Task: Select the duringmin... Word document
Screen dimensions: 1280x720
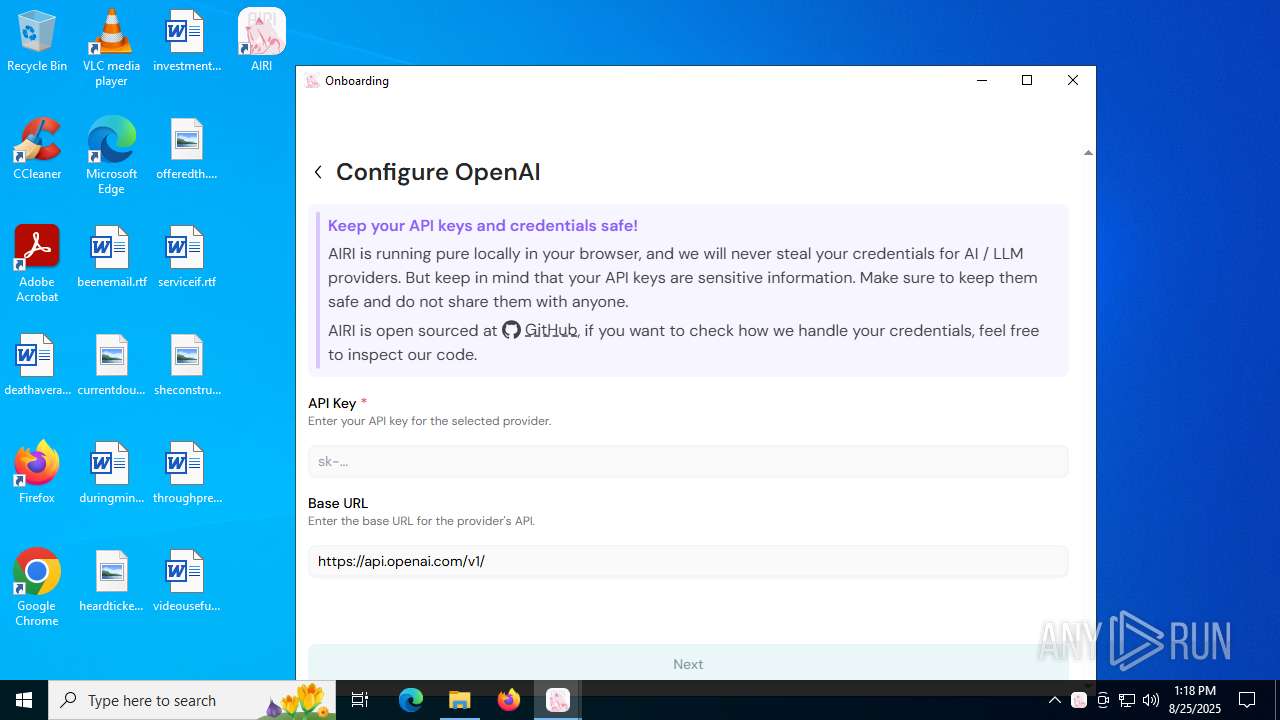Action: coord(111,472)
